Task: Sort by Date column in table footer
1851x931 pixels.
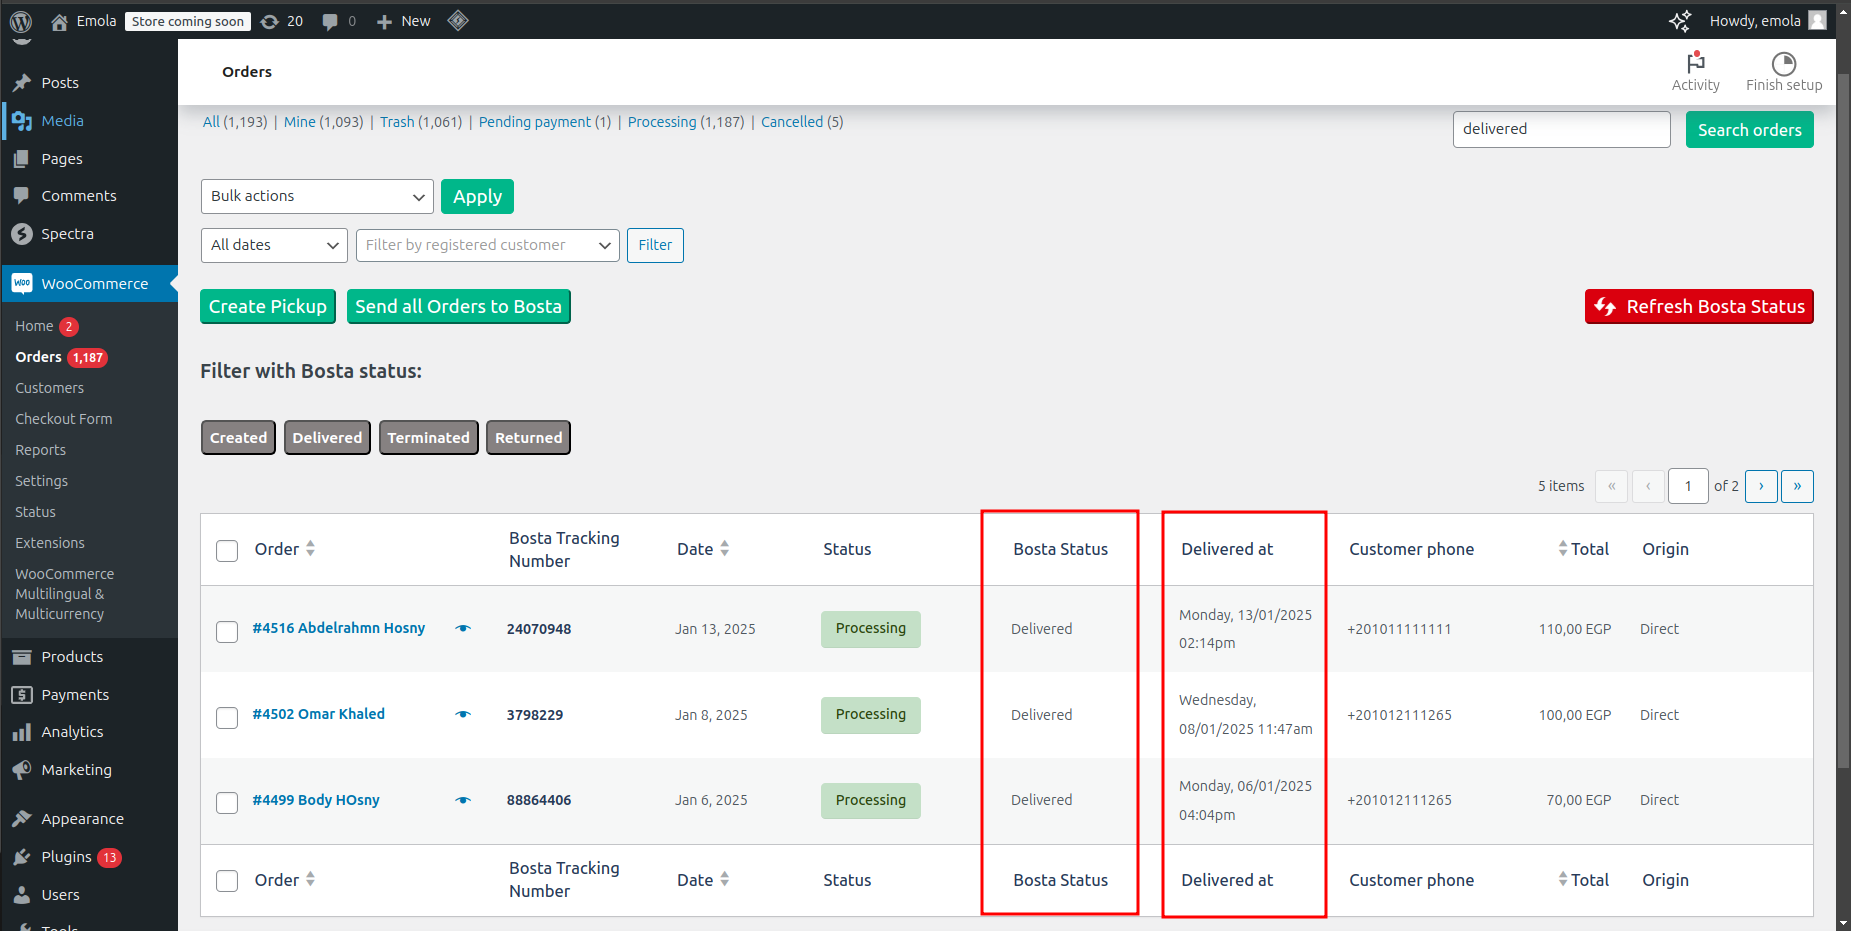Action: pyautogui.click(x=703, y=880)
